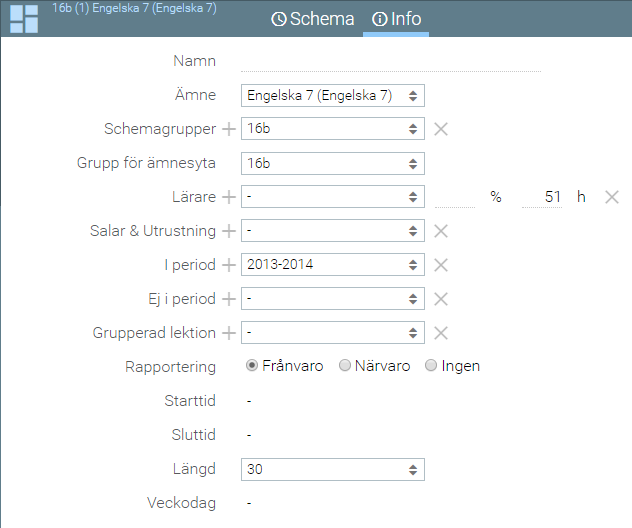
Task: Add another Lärare with plus icon
Action: point(228,197)
